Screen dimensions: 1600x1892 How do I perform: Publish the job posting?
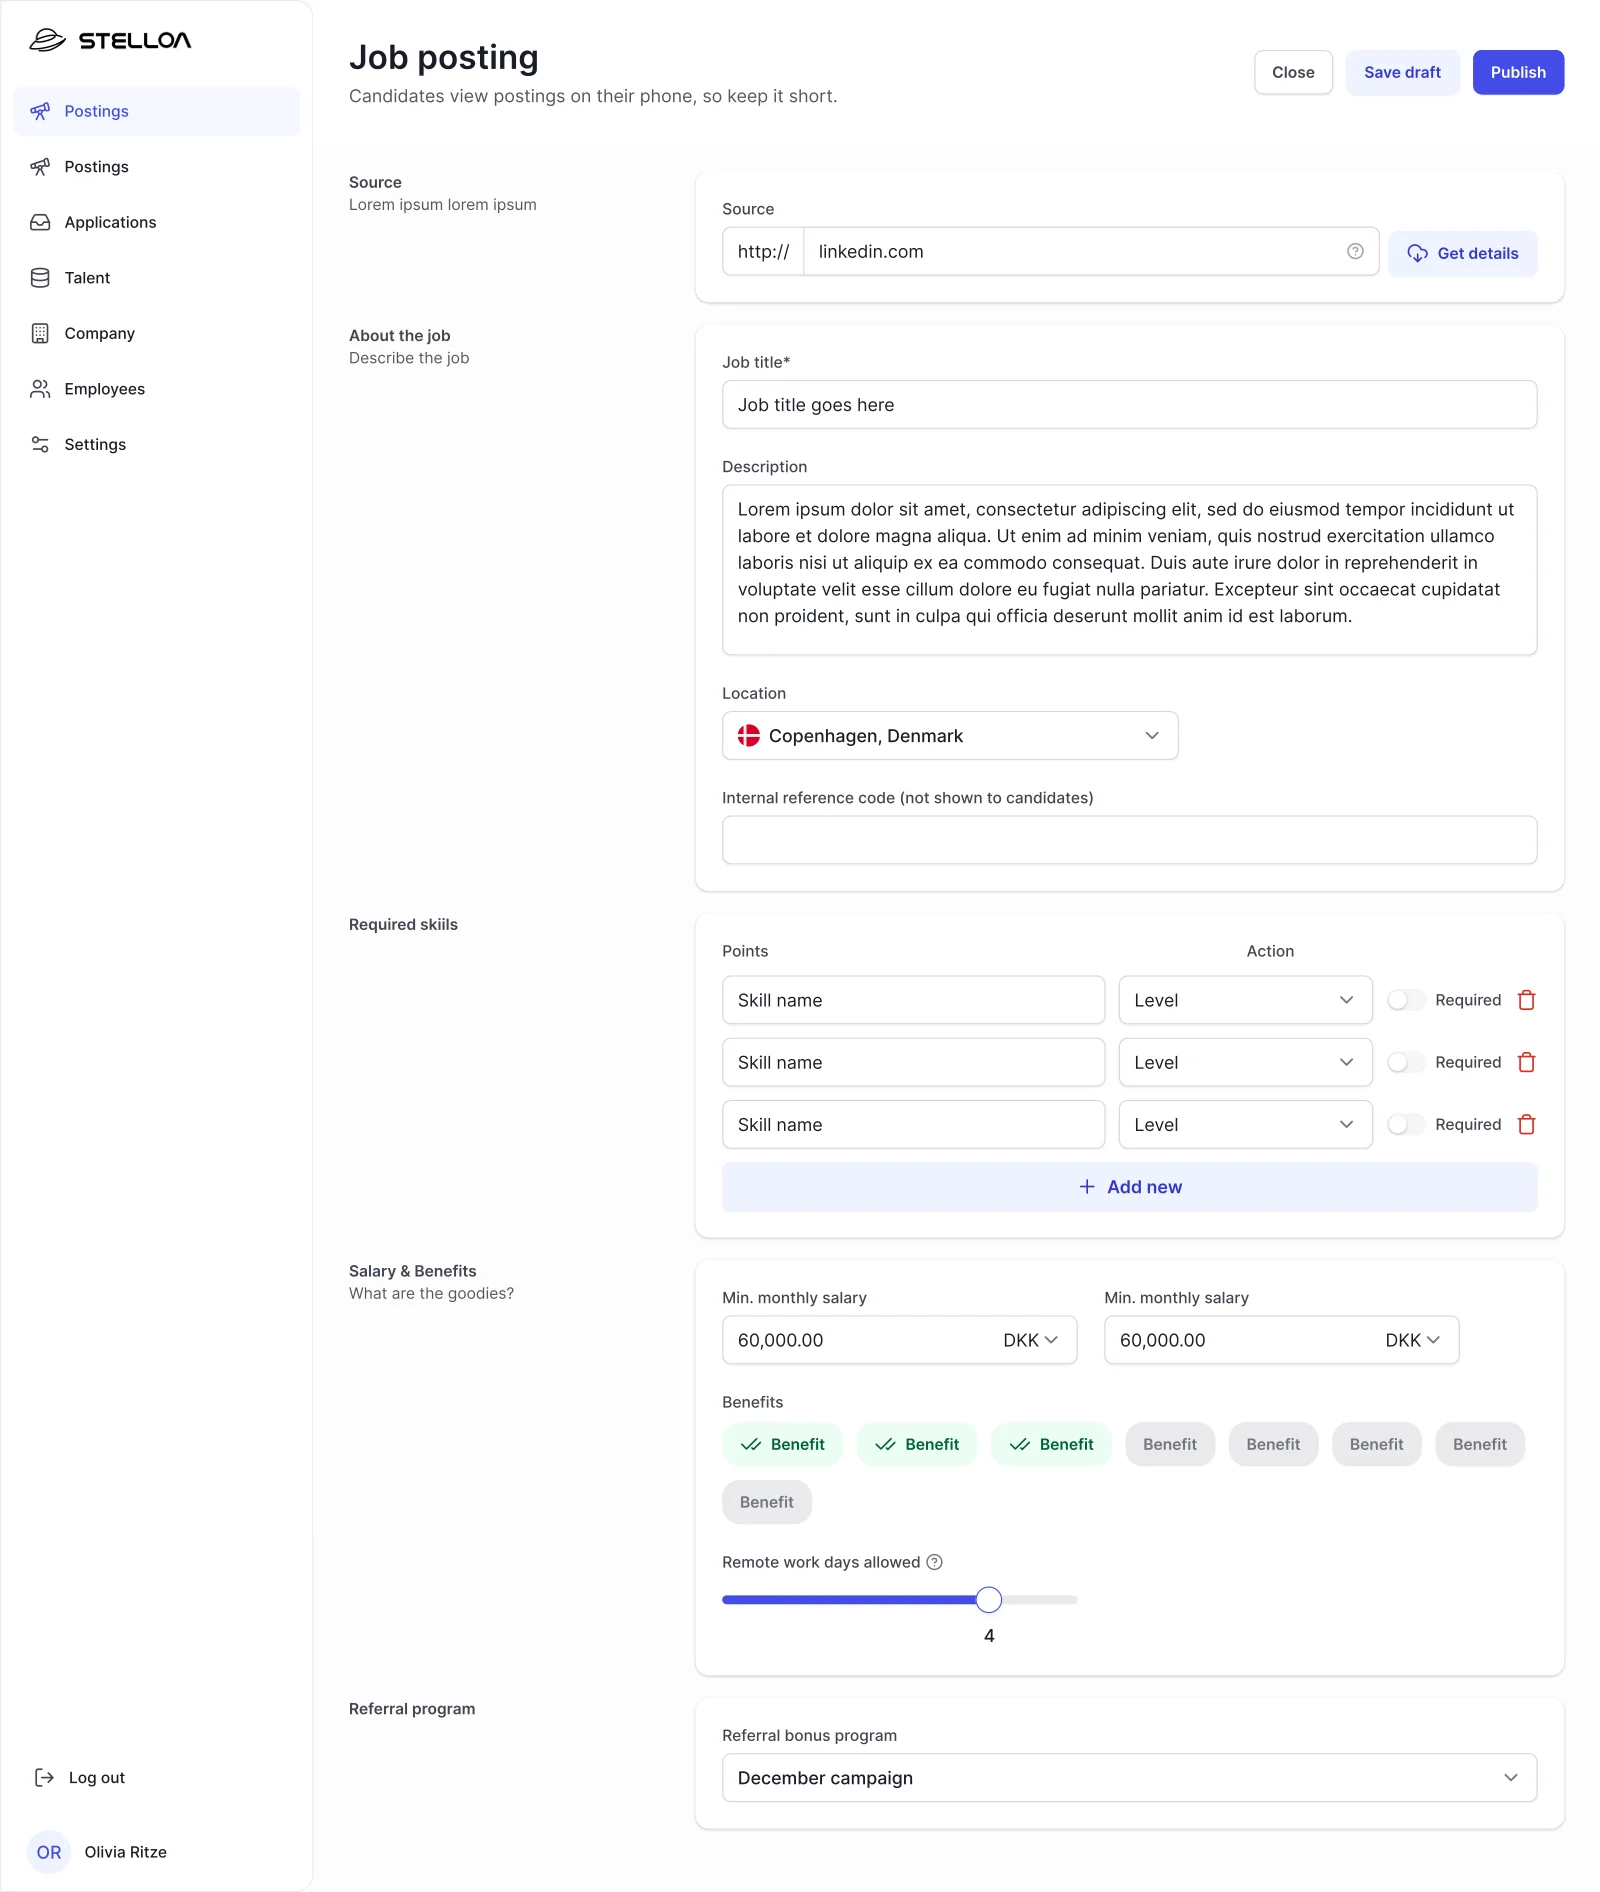coord(1518,72)
